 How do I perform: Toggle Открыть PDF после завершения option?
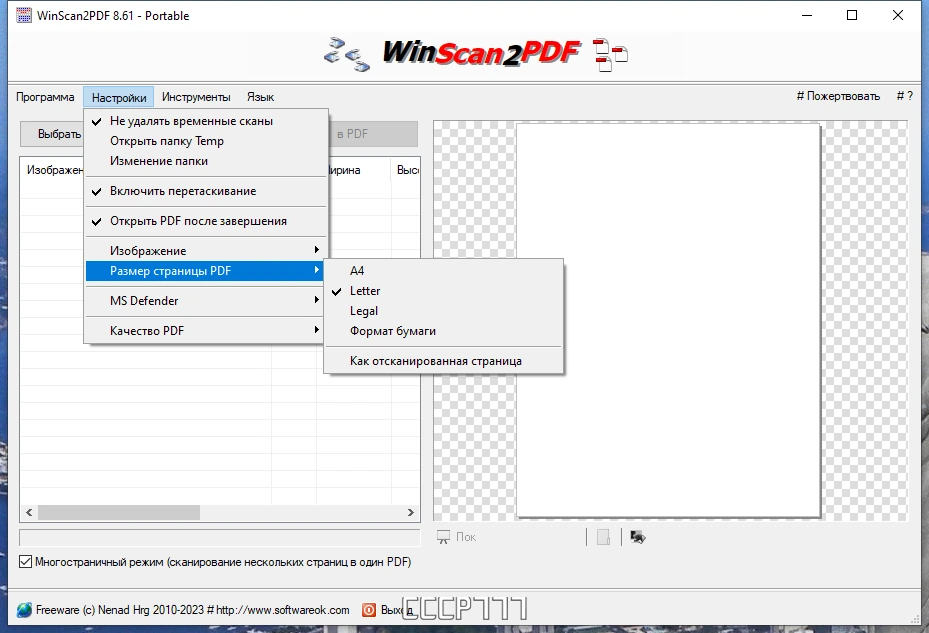coord(206,221)
